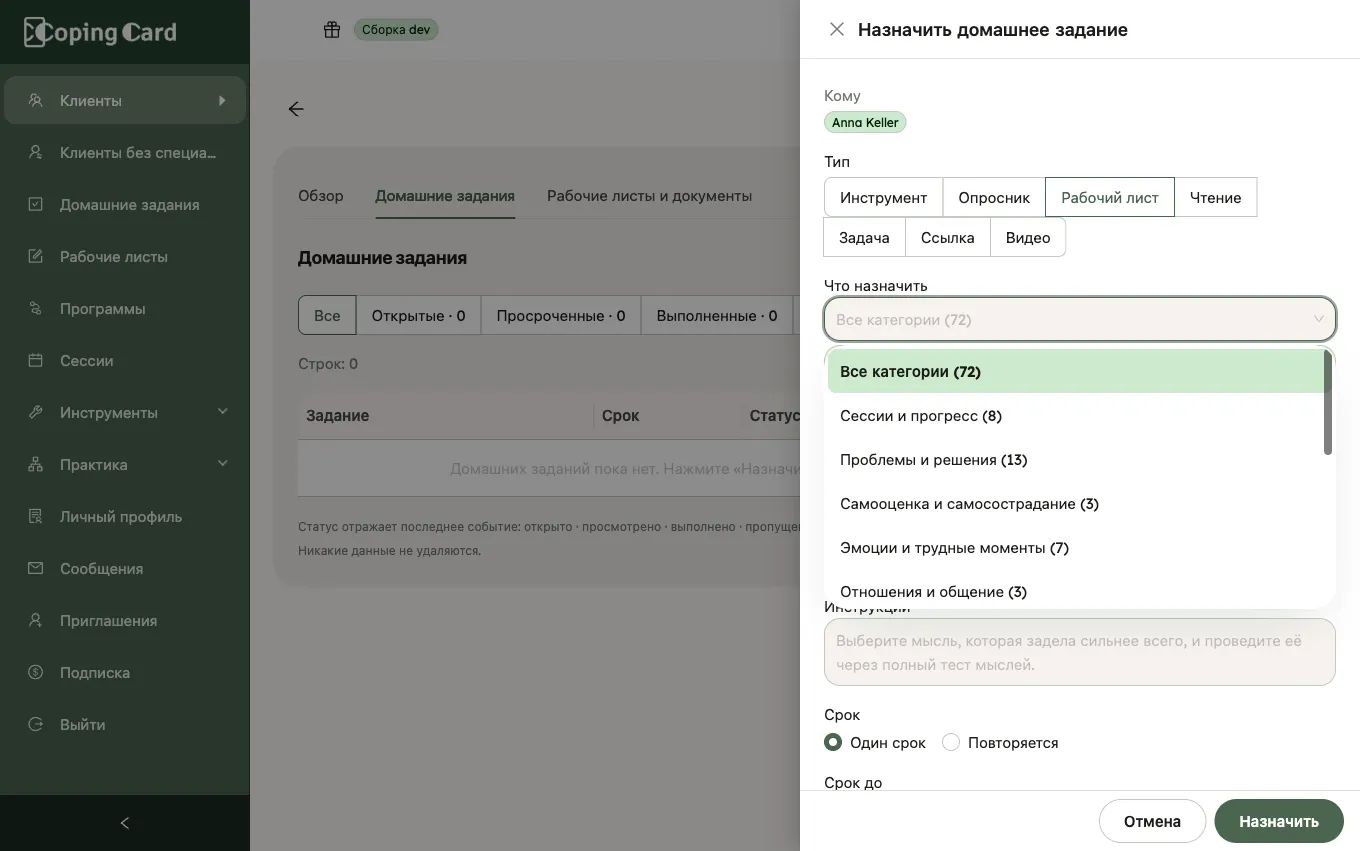Open the Все категории (72) combo box
Image resolution: width=1360 pixels, height=851 pixels.
pyautogui.click(x=1080, y=320)
